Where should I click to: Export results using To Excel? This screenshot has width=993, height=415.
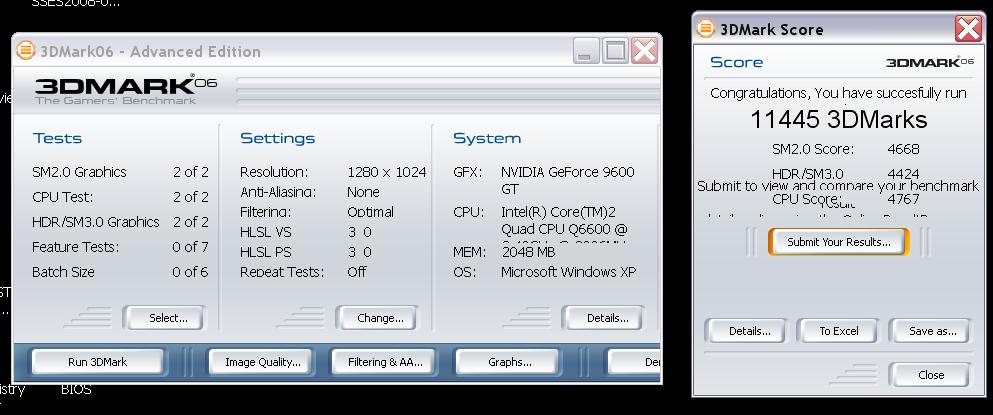(x=838, y=331)
